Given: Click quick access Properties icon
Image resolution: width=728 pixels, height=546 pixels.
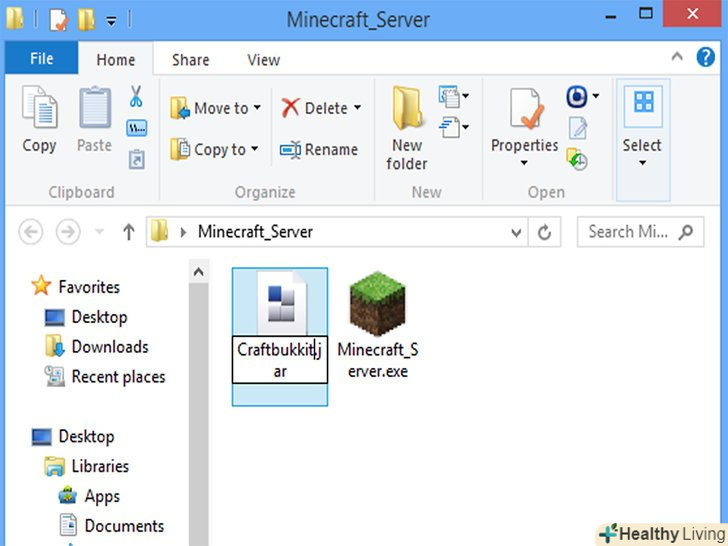Looking at the screenshot, I should pyautogui.click(x=59, y=20).
